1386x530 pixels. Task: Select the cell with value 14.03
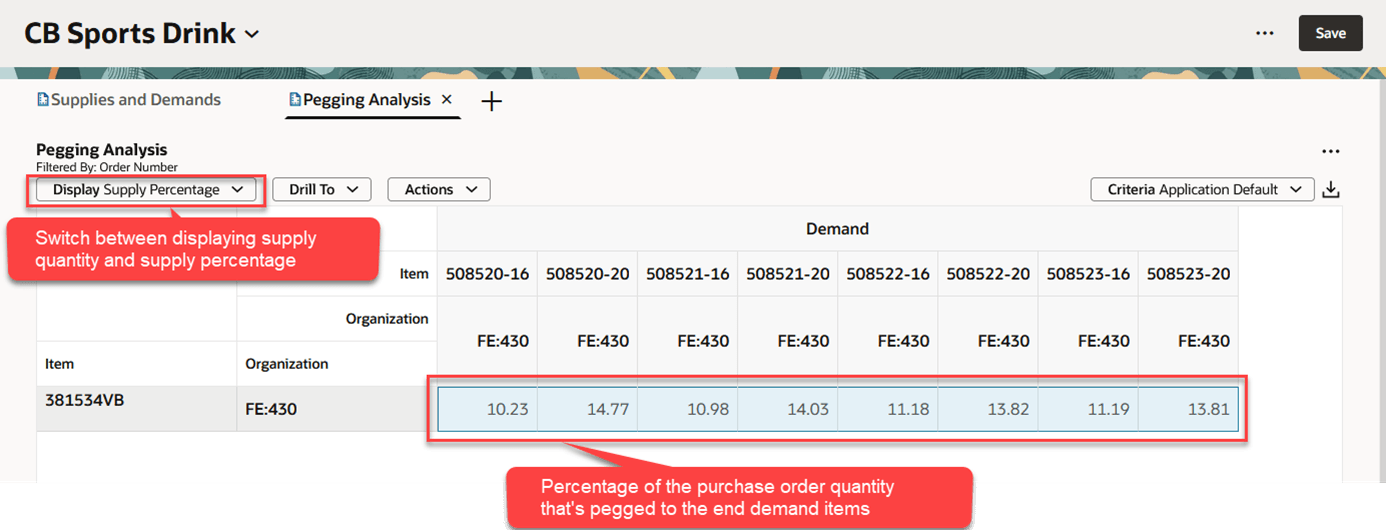[787, 409]
